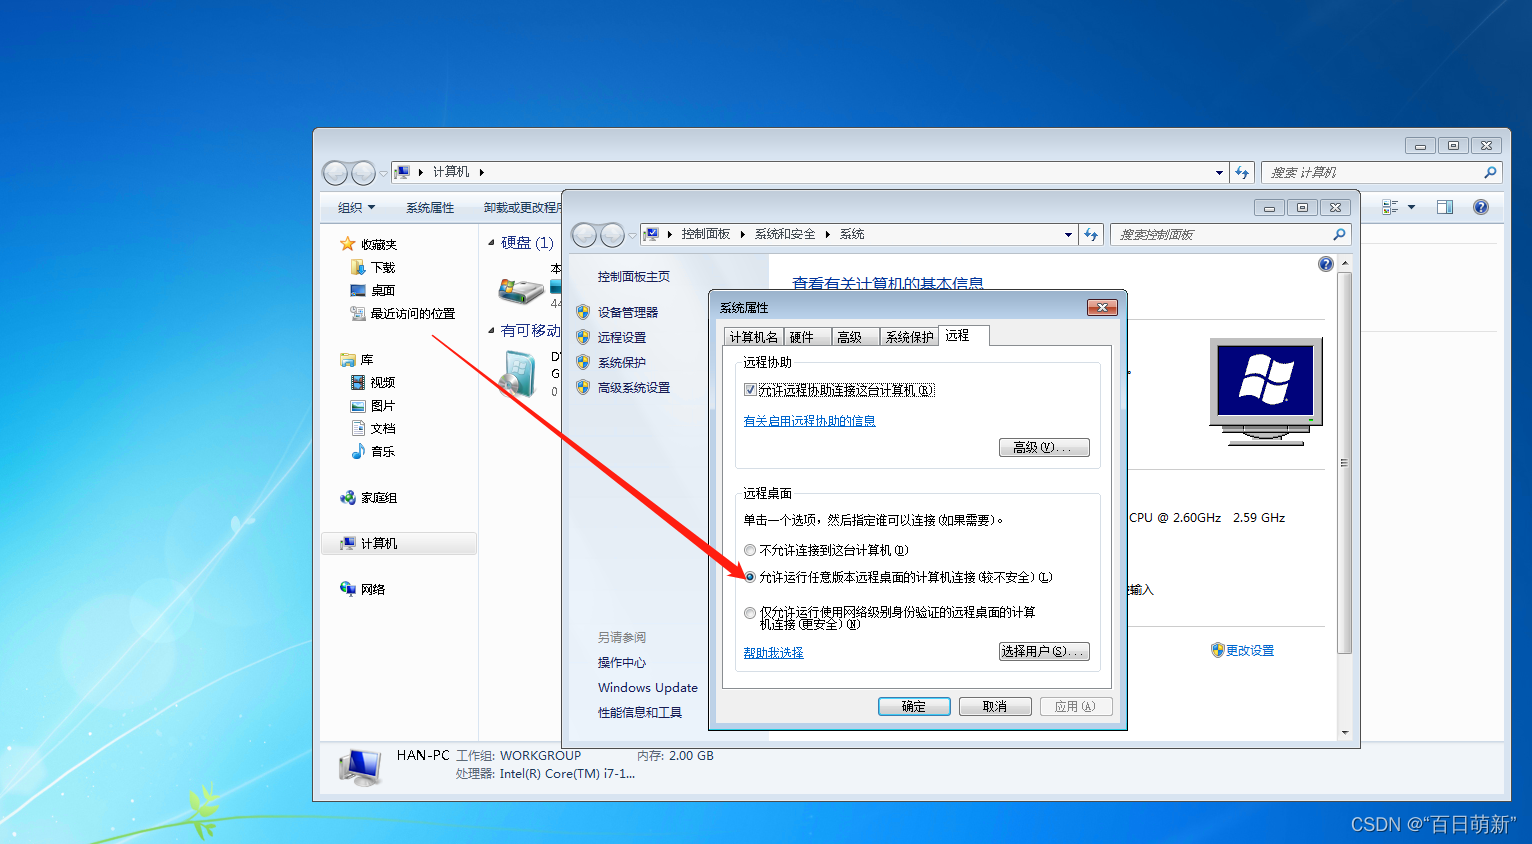Open the help icon in the Explorer toolbar

tap(1480, 207)
